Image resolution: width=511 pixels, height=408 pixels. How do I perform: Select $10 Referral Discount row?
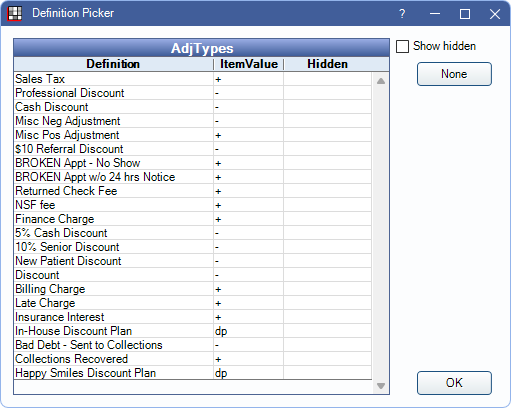[x=193, y=149]
